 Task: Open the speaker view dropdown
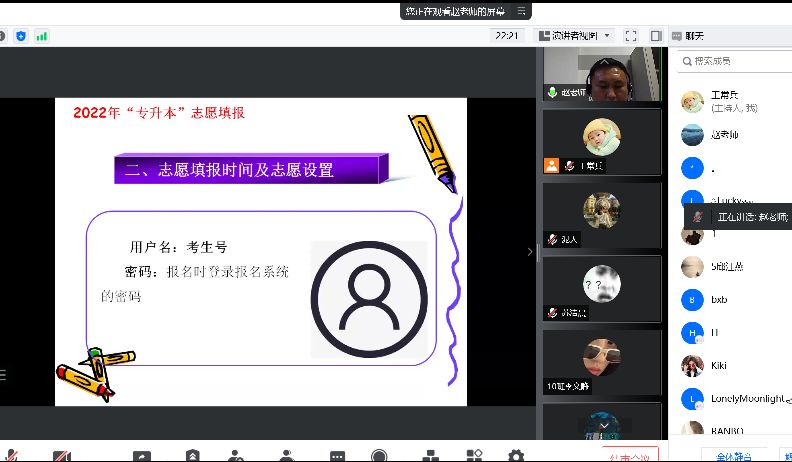pos(575,35)
